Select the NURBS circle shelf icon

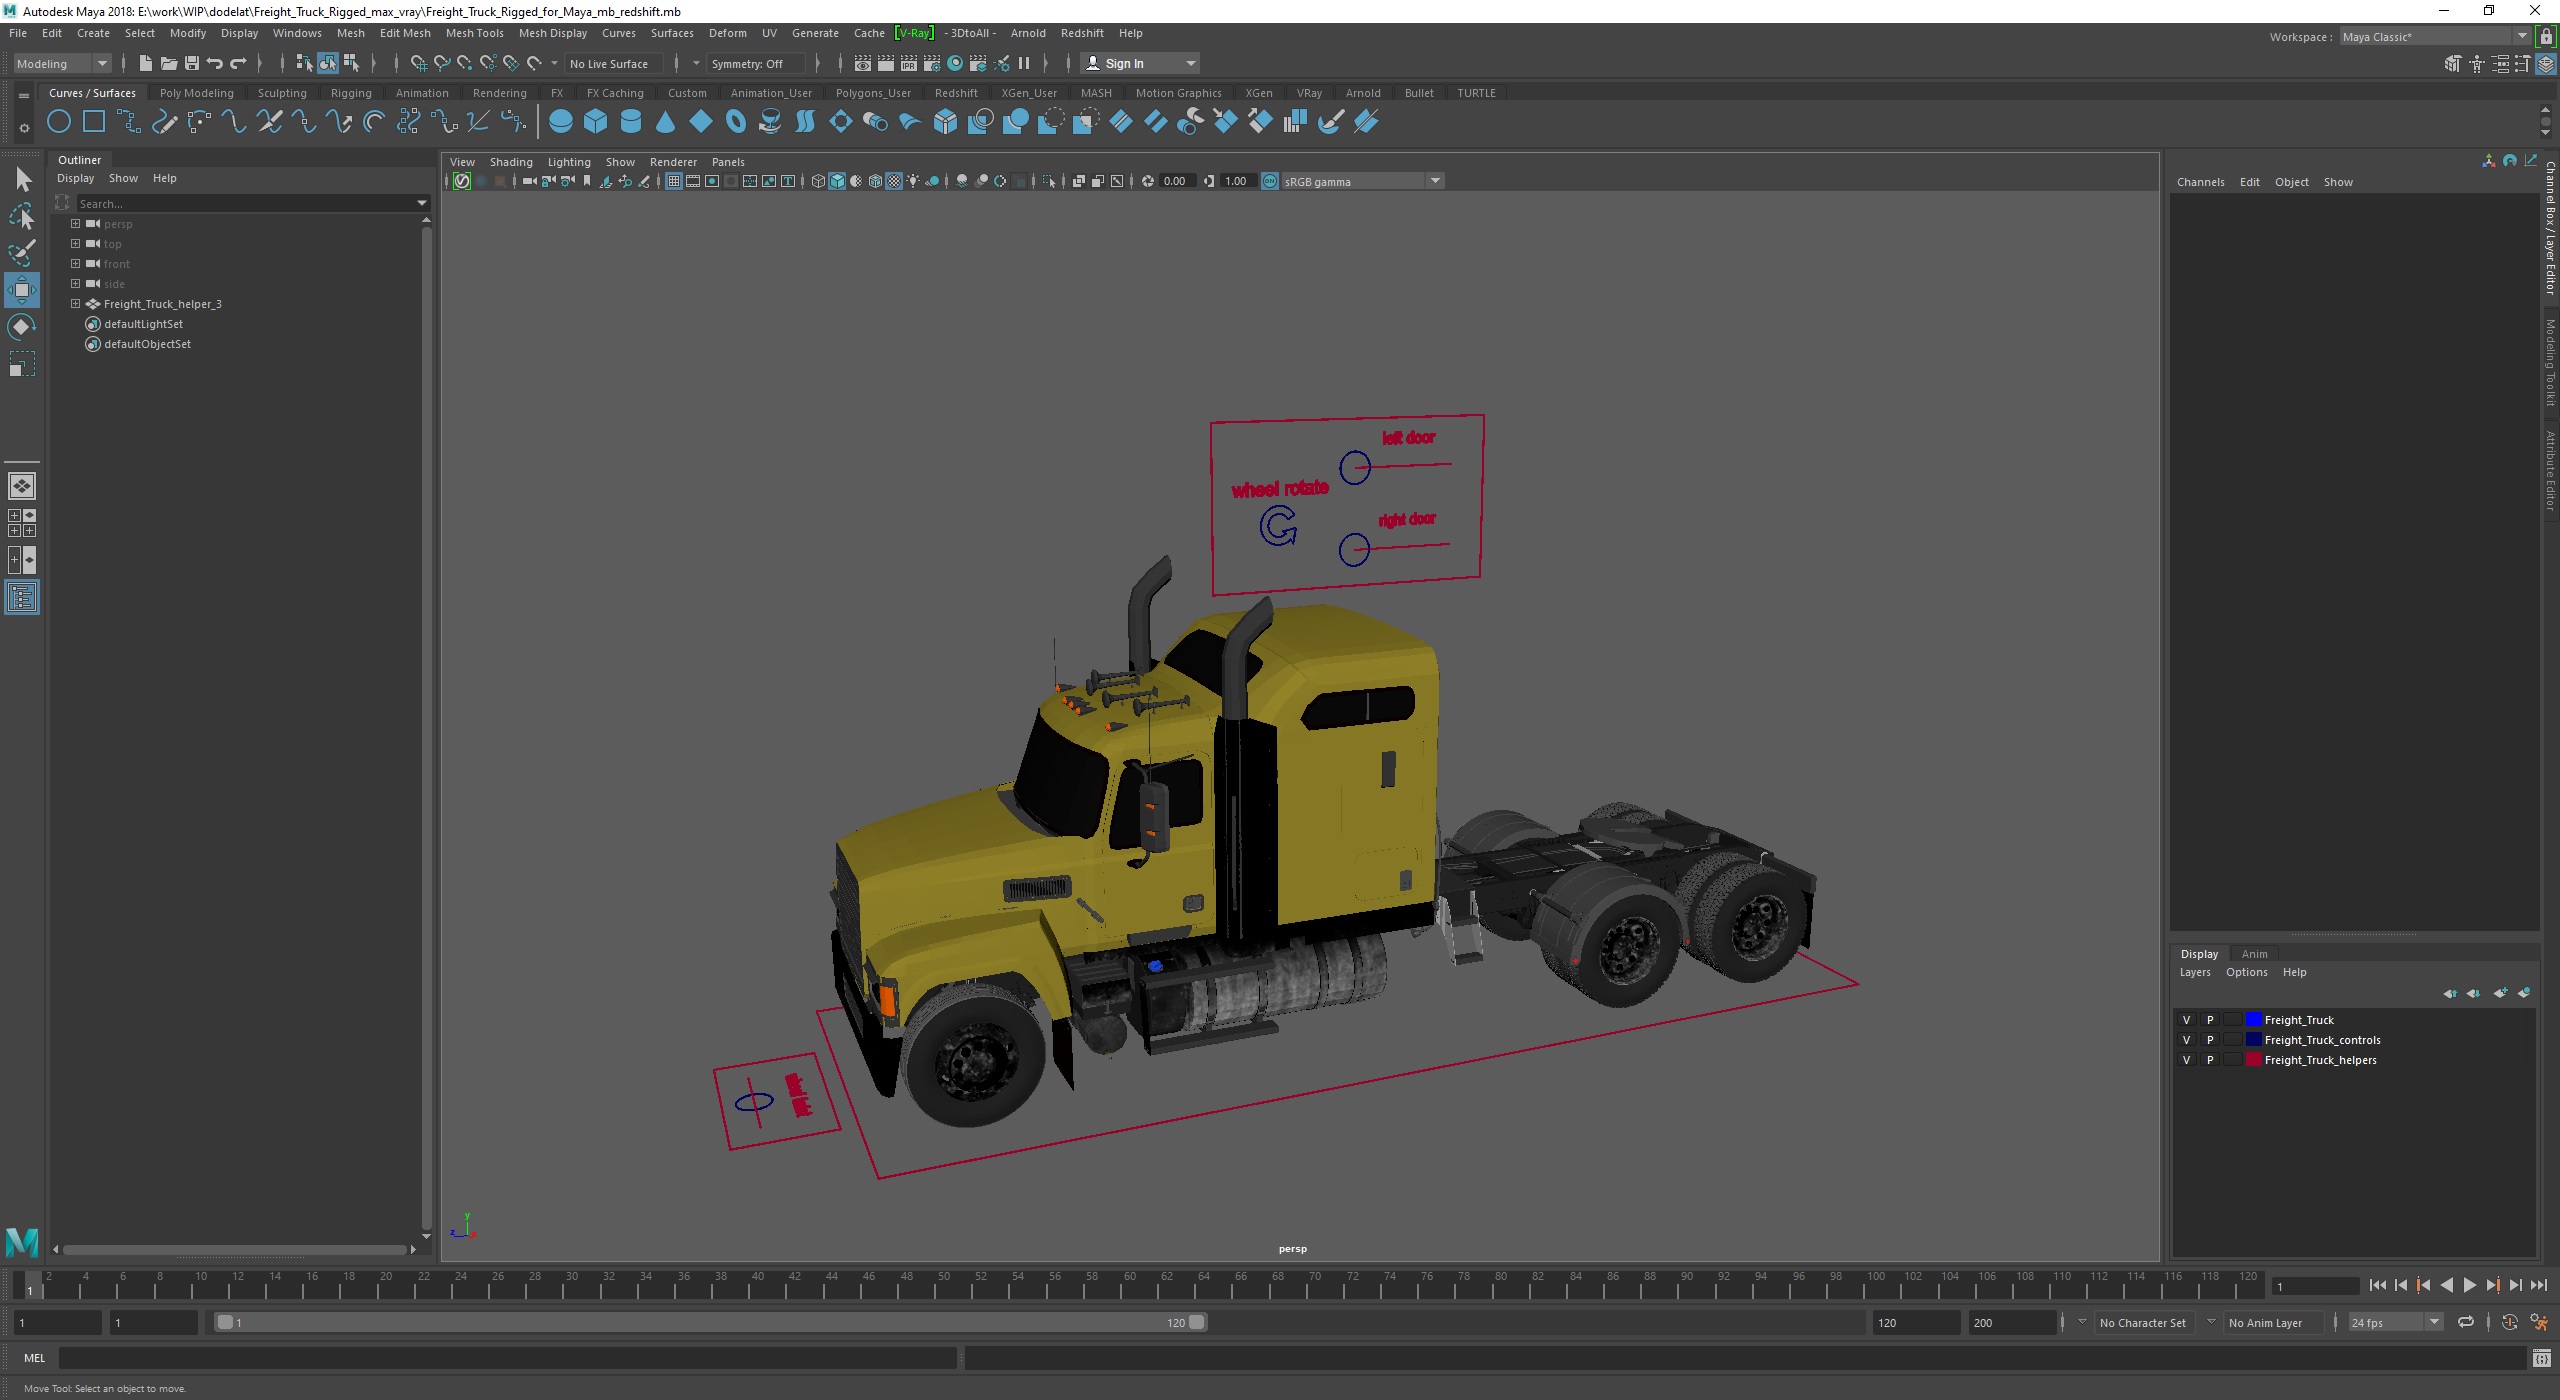click(x=59, y=122)
